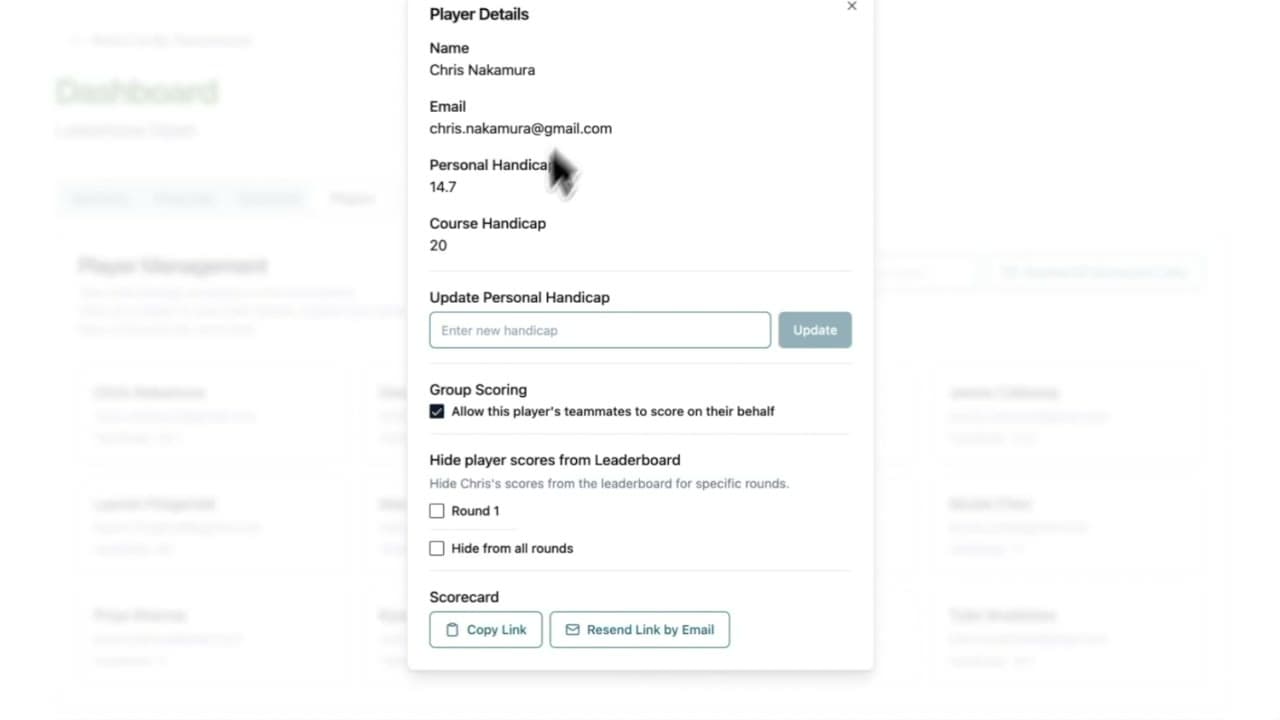Select the Players tab behind the dialog
The width and height of the screenshot is (1280, 720).
coord(353,198)
